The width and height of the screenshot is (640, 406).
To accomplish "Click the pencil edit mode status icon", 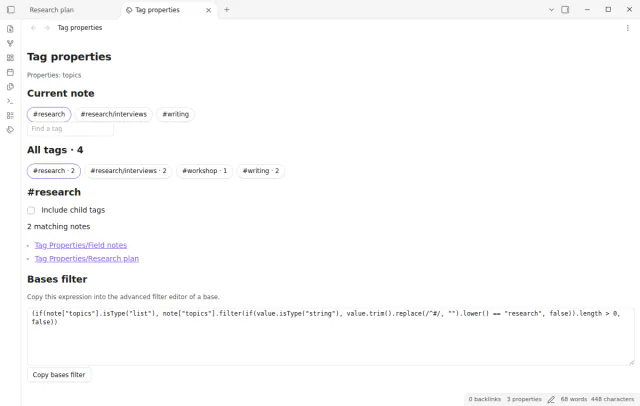I will pyautogui.click(x=551, y=399).
